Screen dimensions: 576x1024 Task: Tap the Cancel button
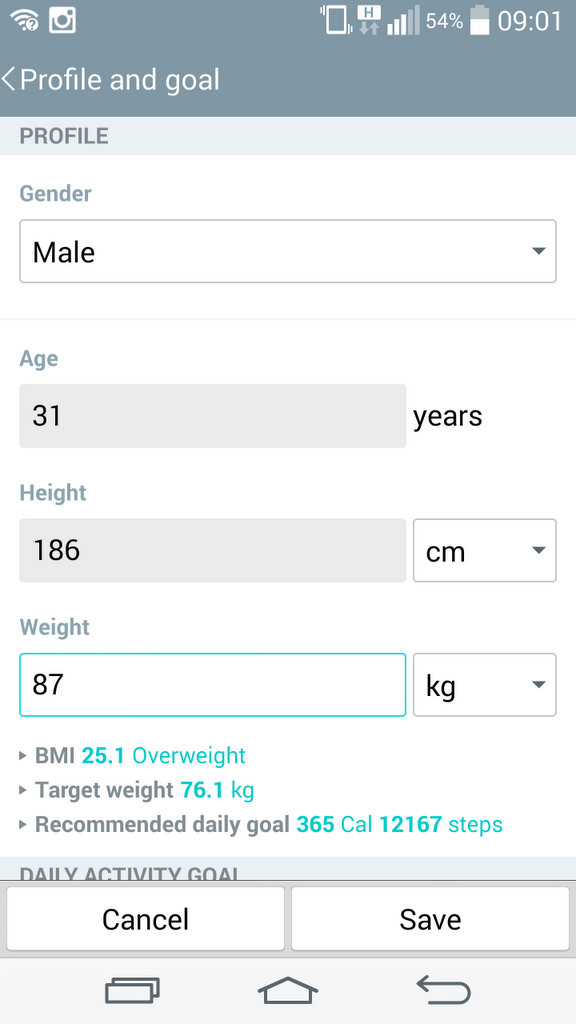click(x=146, y=919)
